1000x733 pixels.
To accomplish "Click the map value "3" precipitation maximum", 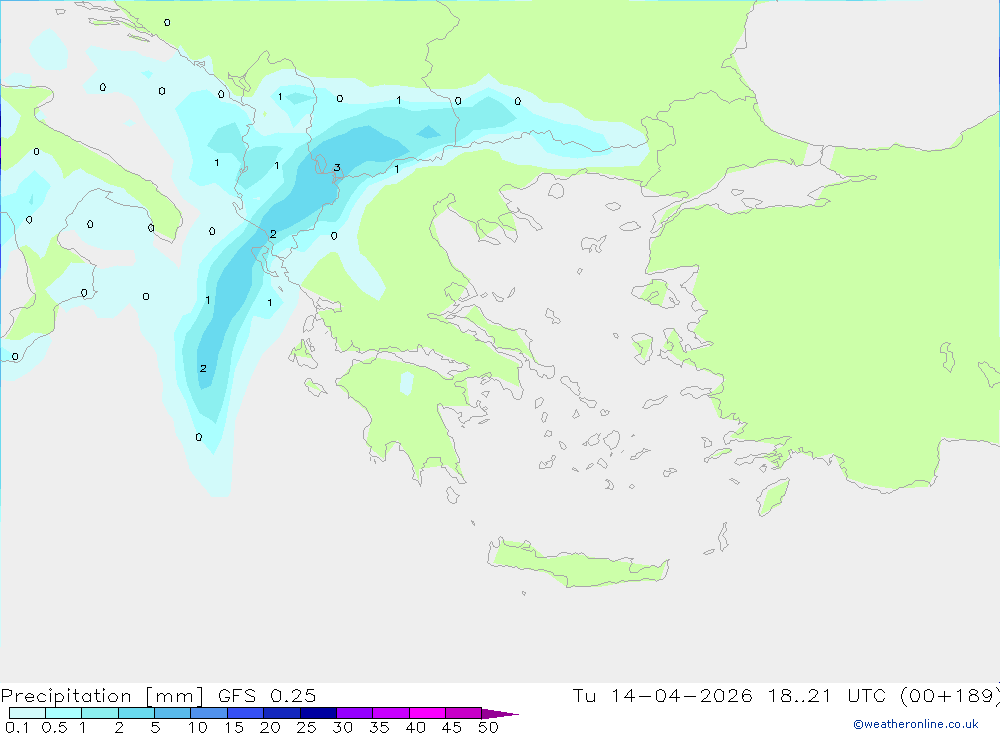I will pos(337,168).
